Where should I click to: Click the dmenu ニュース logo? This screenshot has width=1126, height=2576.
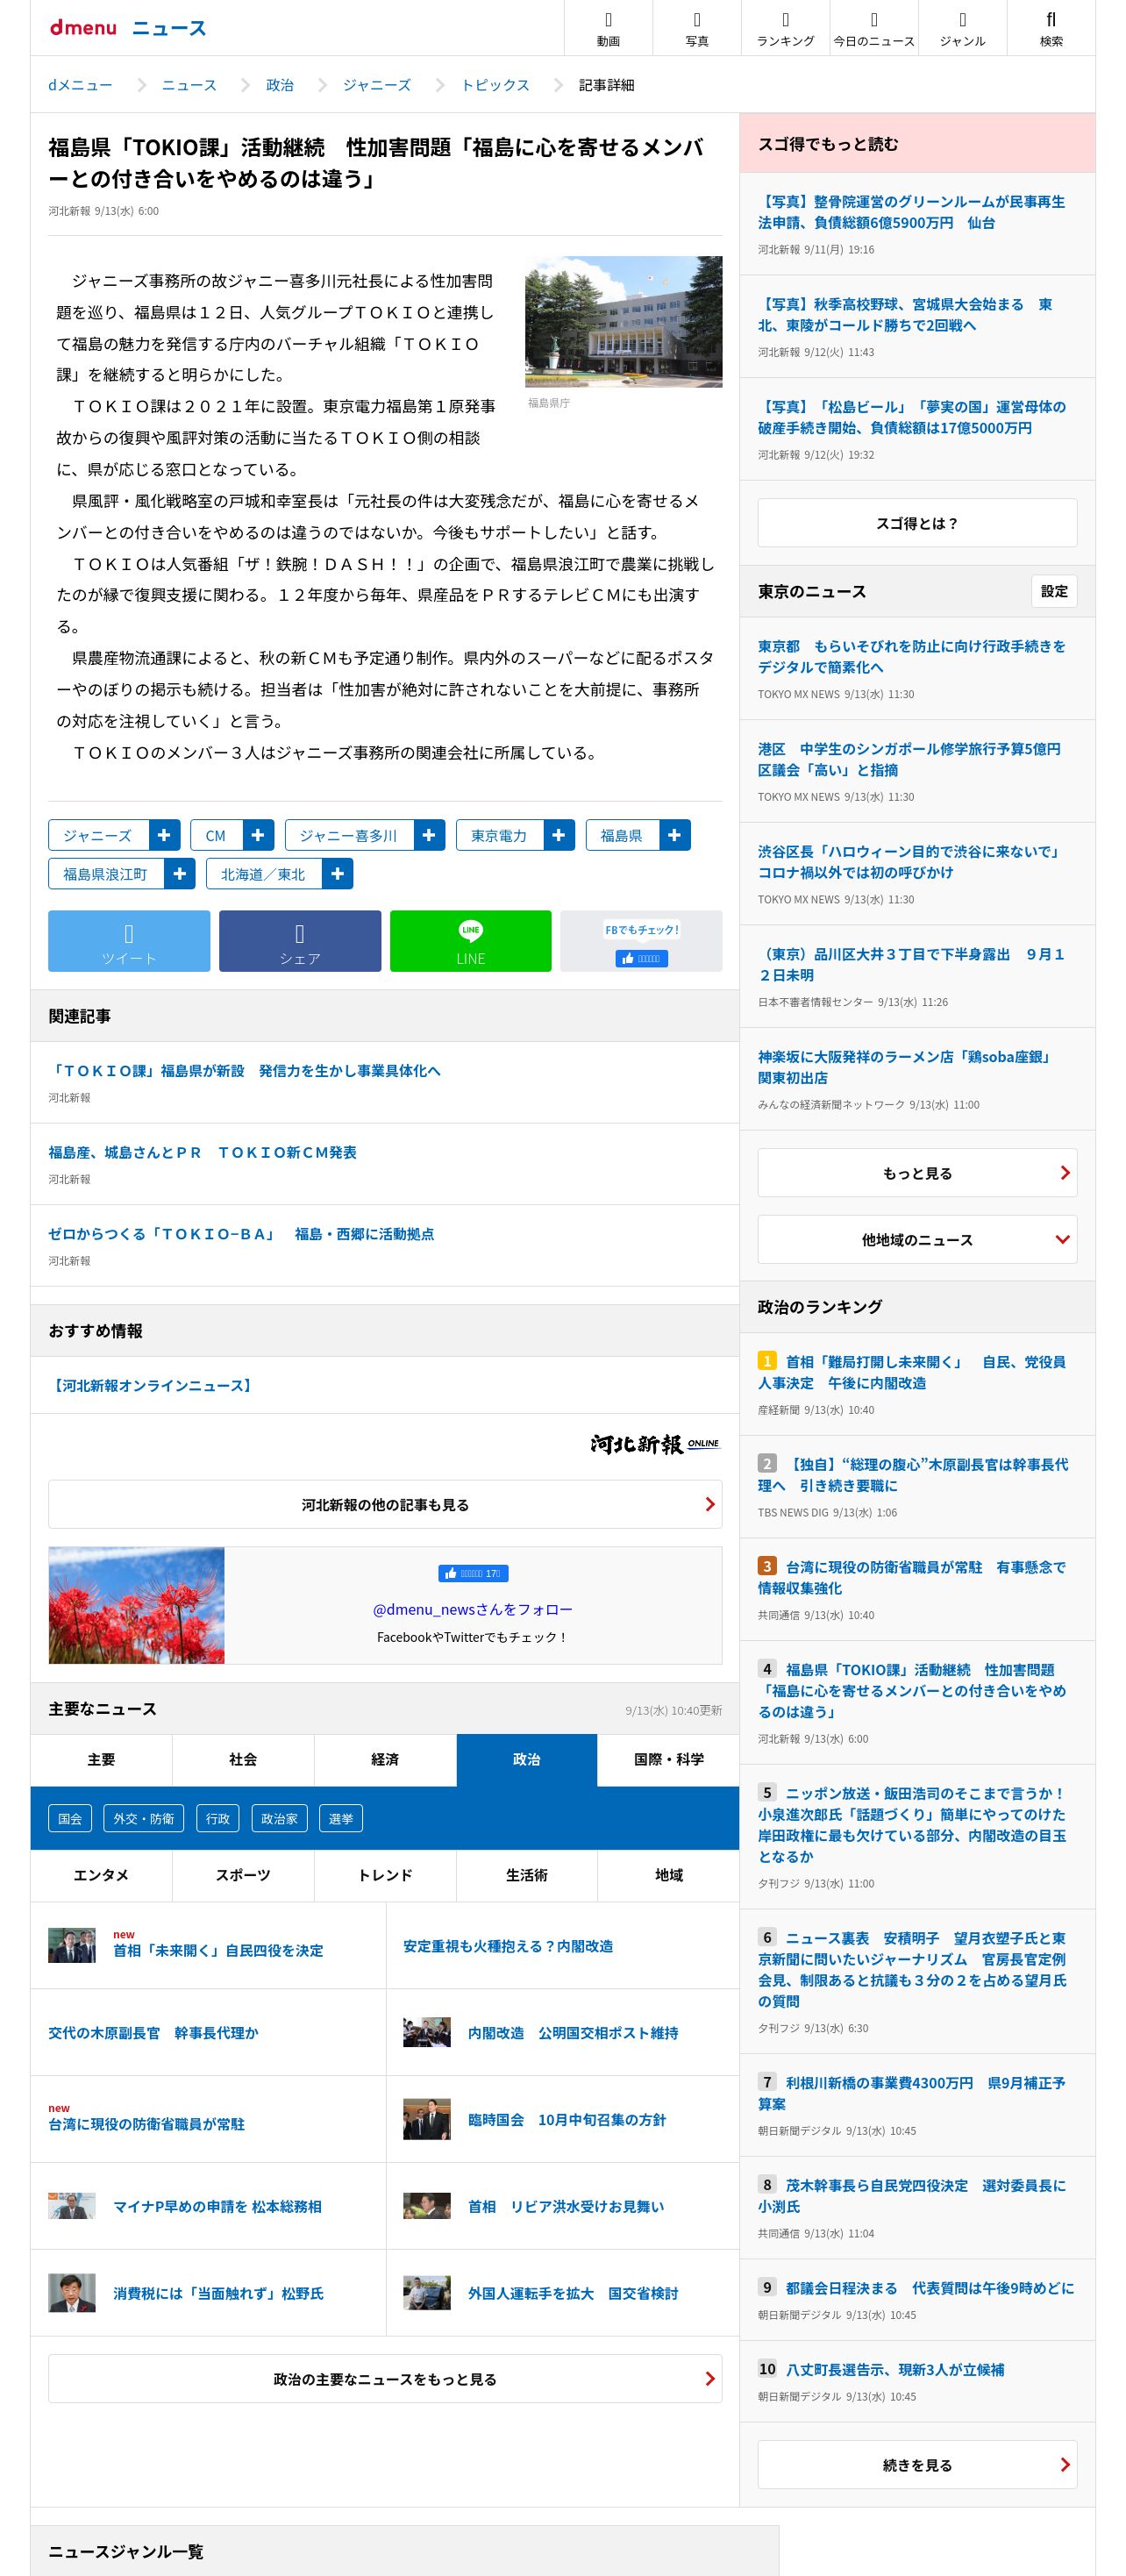pyautogui.click(x=128, y=28)
